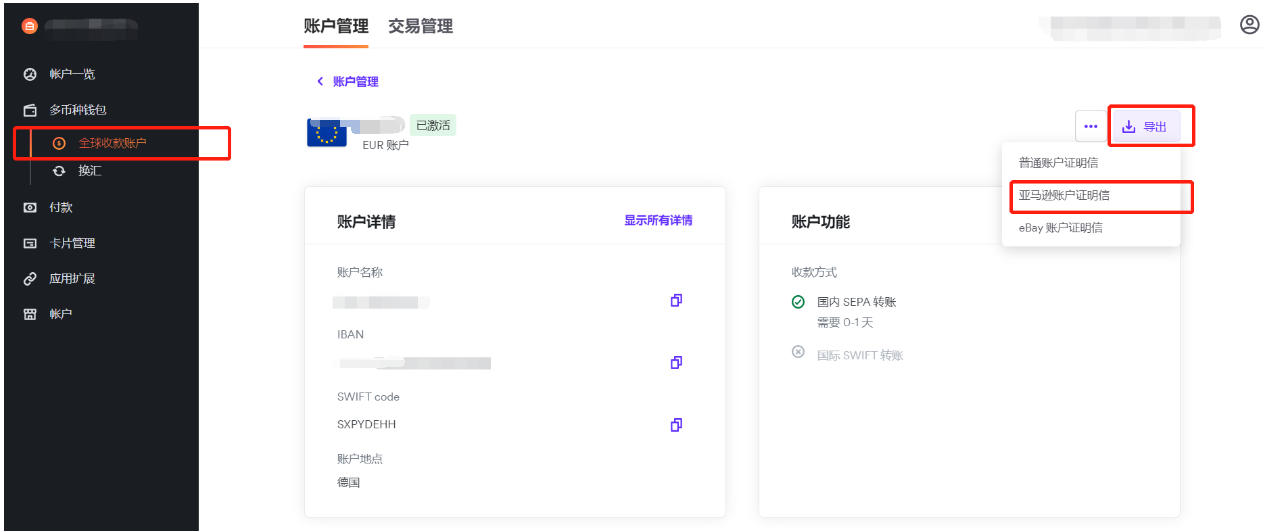Click the 显示所有详情 link
Viewport: 1264px width, 531px height.
tap(658, 221)
